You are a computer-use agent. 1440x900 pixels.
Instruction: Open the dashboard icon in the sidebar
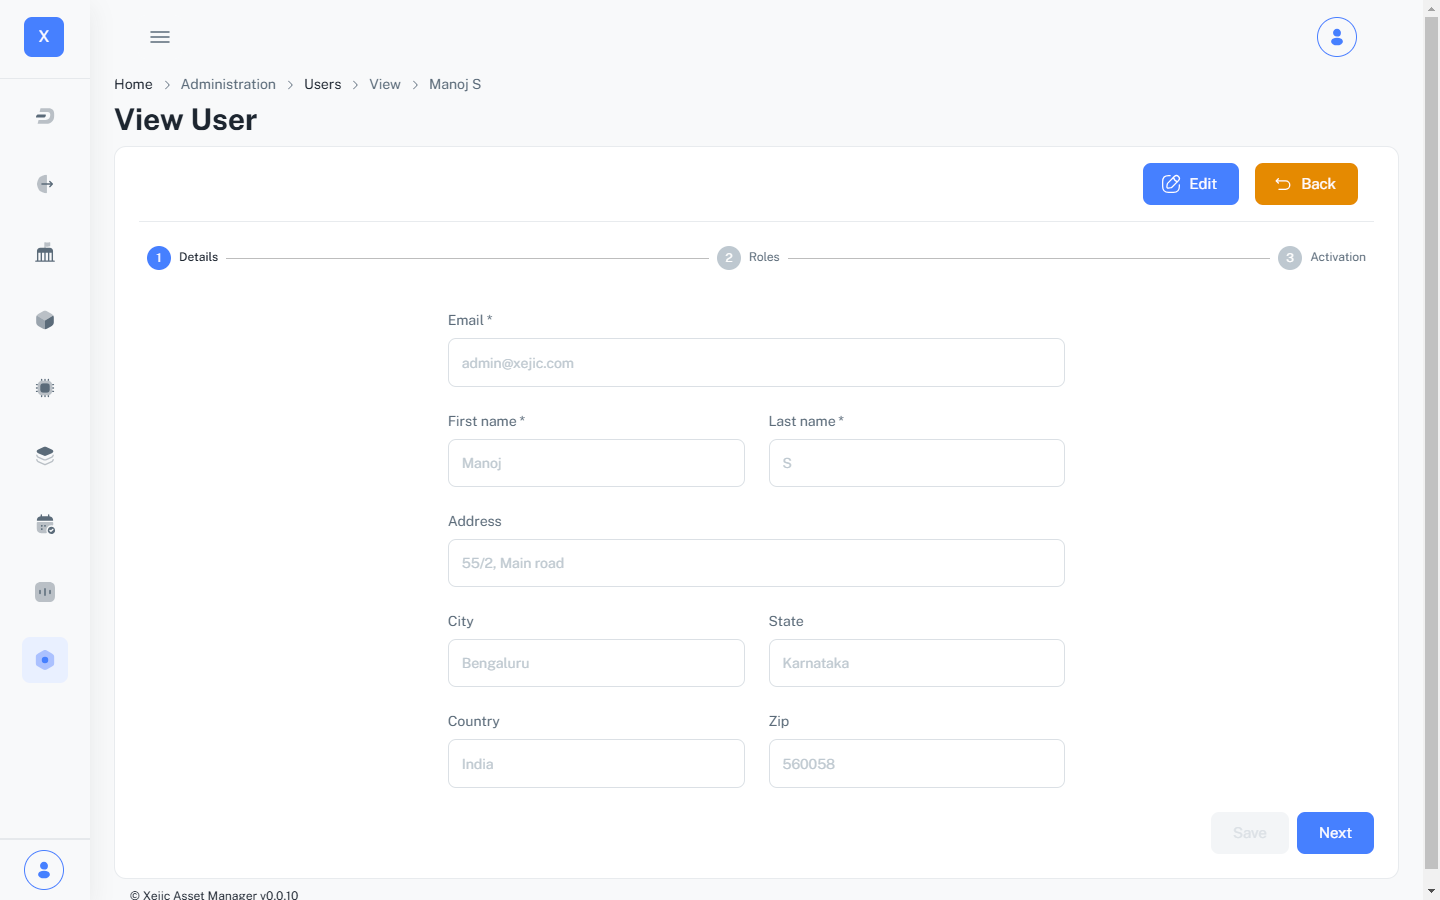tap(45, 116)
